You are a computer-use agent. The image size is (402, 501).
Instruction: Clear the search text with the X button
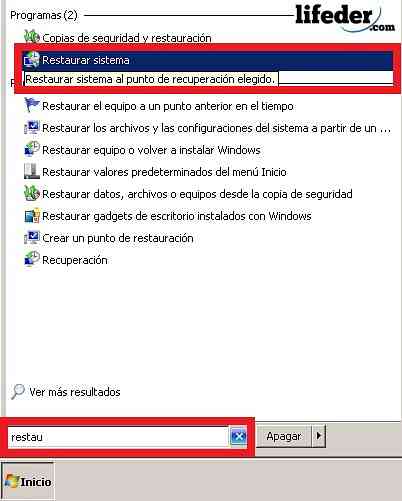238,436
